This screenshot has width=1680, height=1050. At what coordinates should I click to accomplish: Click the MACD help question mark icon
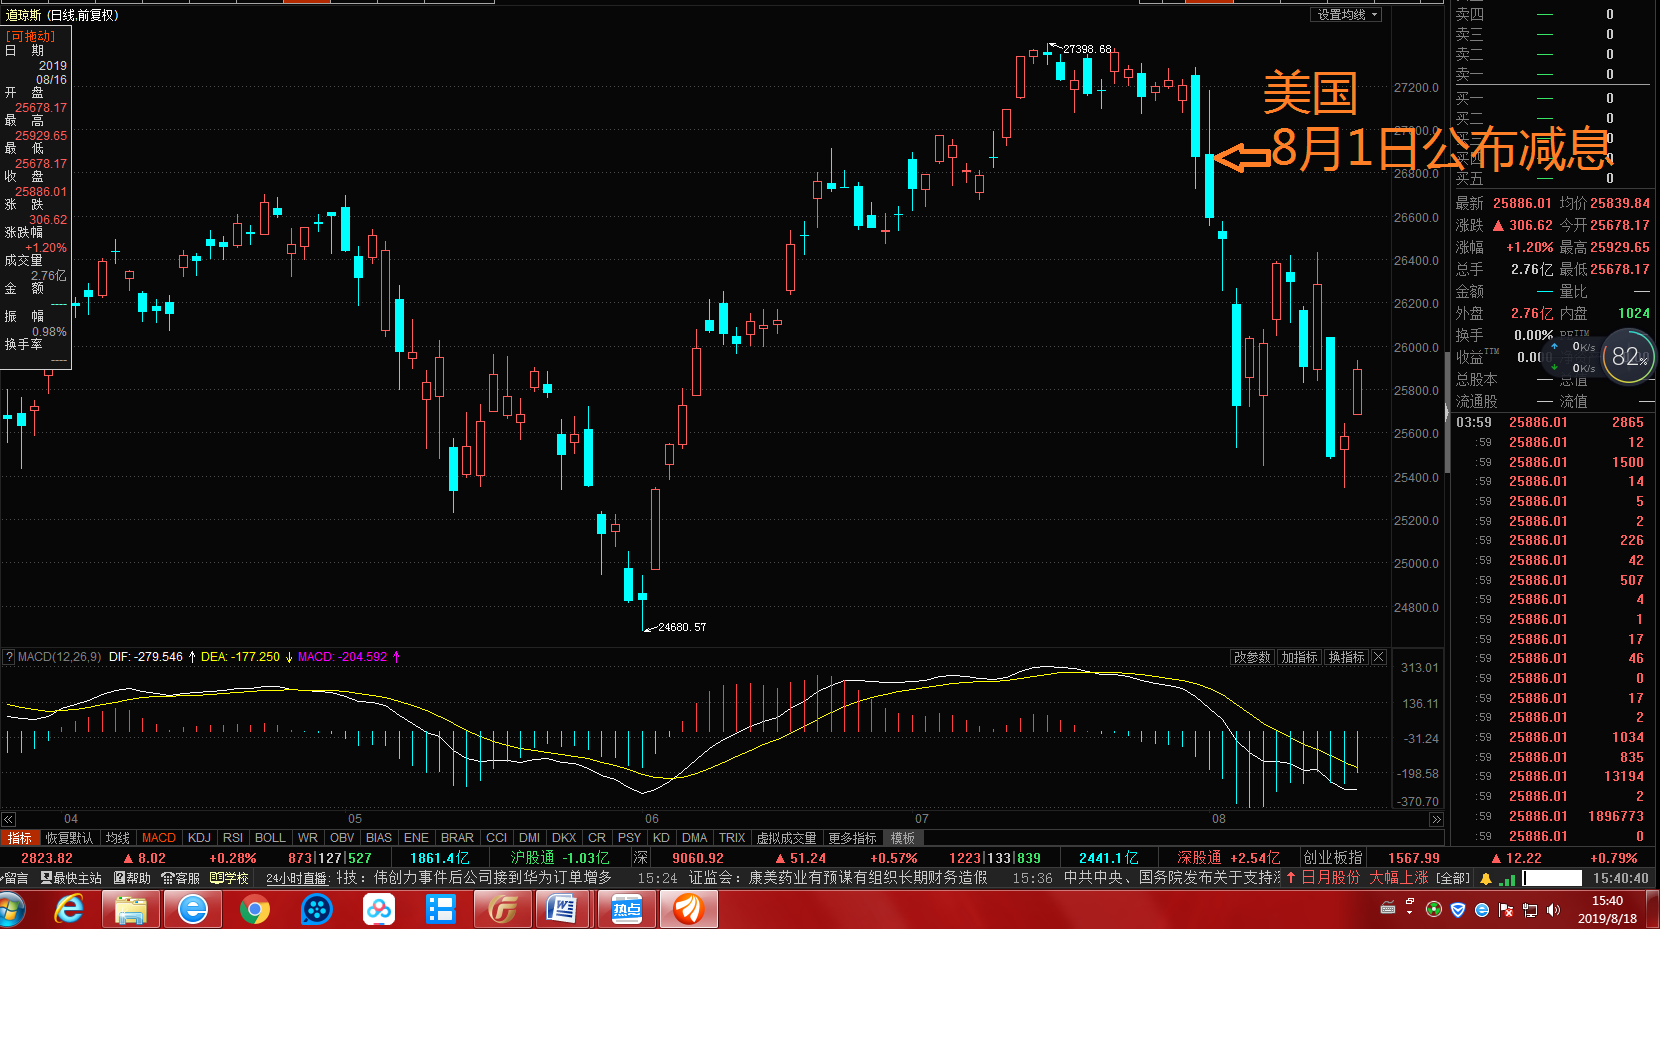9,657
